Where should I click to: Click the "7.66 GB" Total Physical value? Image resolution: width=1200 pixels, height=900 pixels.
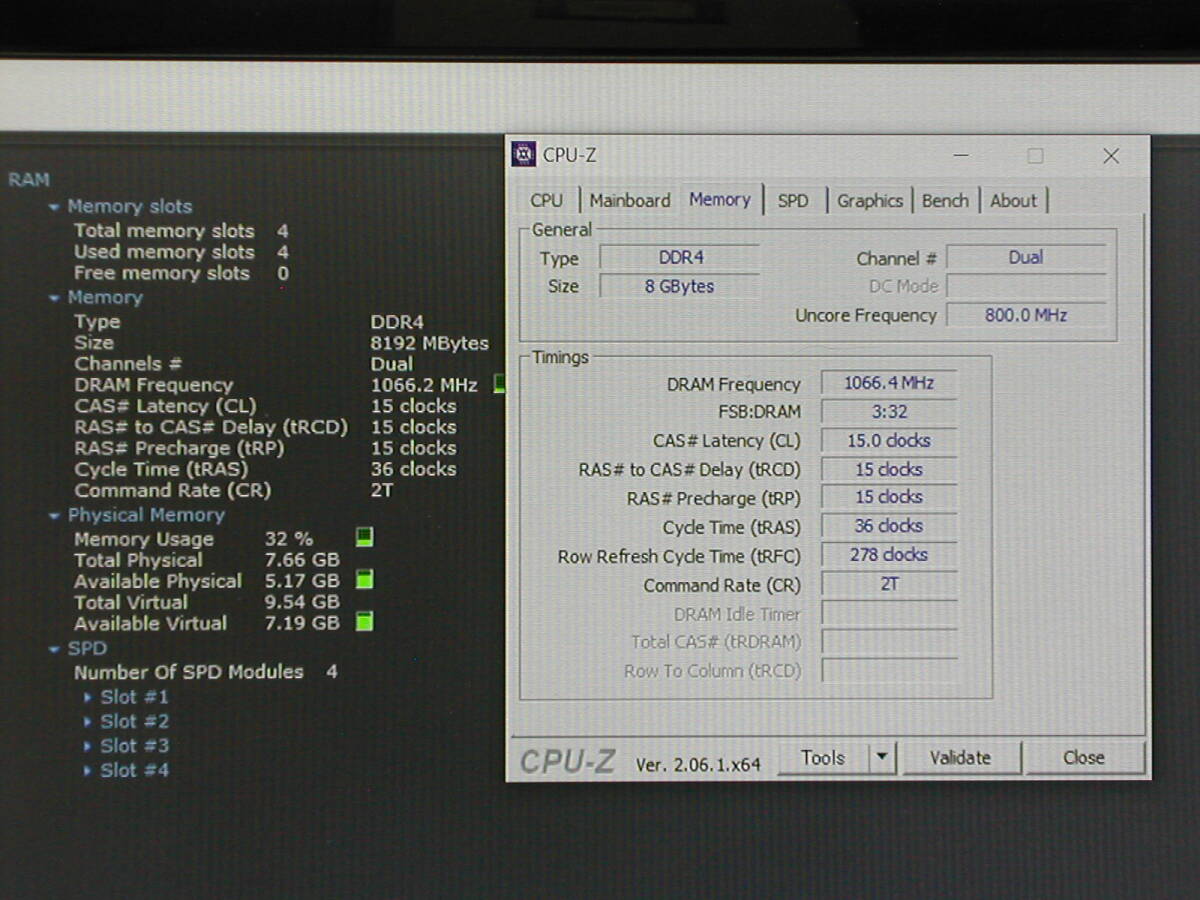click(x=302, y=560)
